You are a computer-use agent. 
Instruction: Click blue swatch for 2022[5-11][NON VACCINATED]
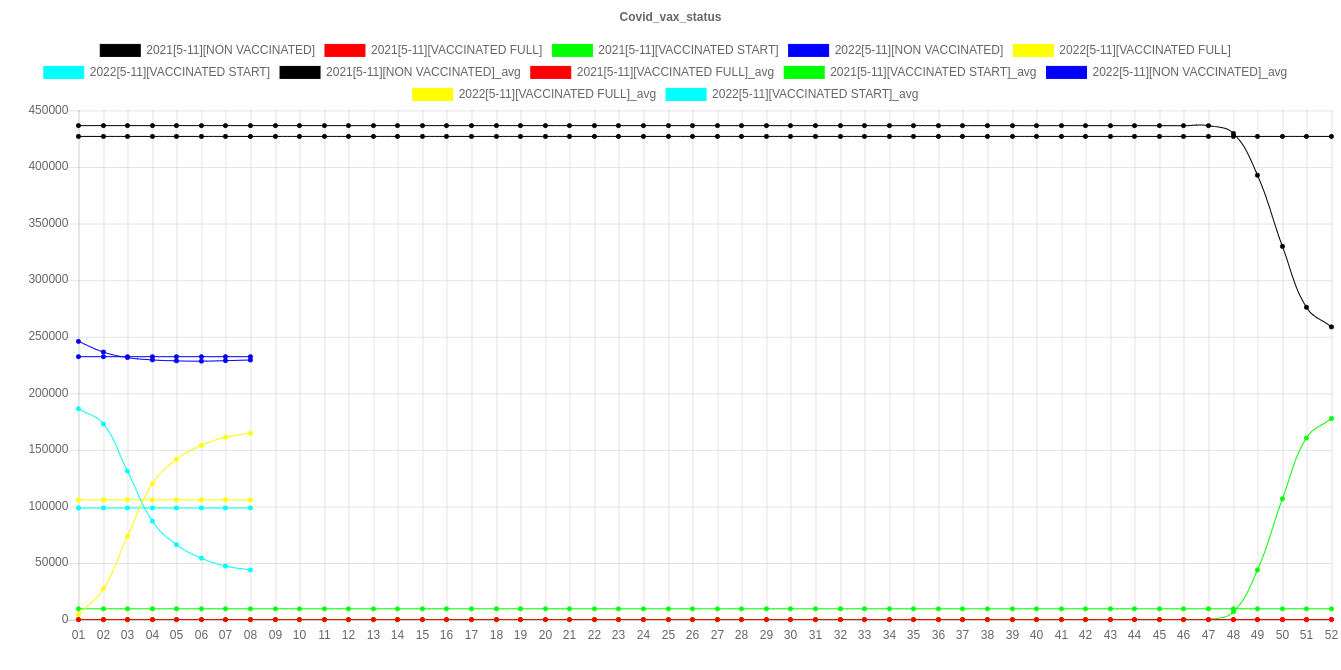[x=808, y=50]
